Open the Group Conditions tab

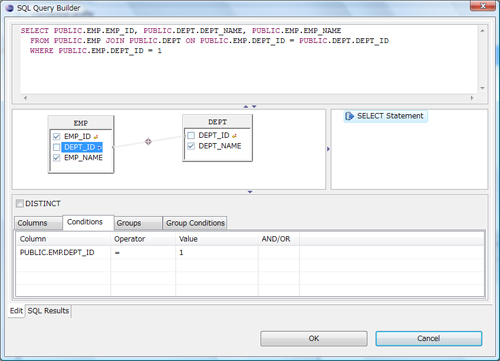[x=195, y=223]
